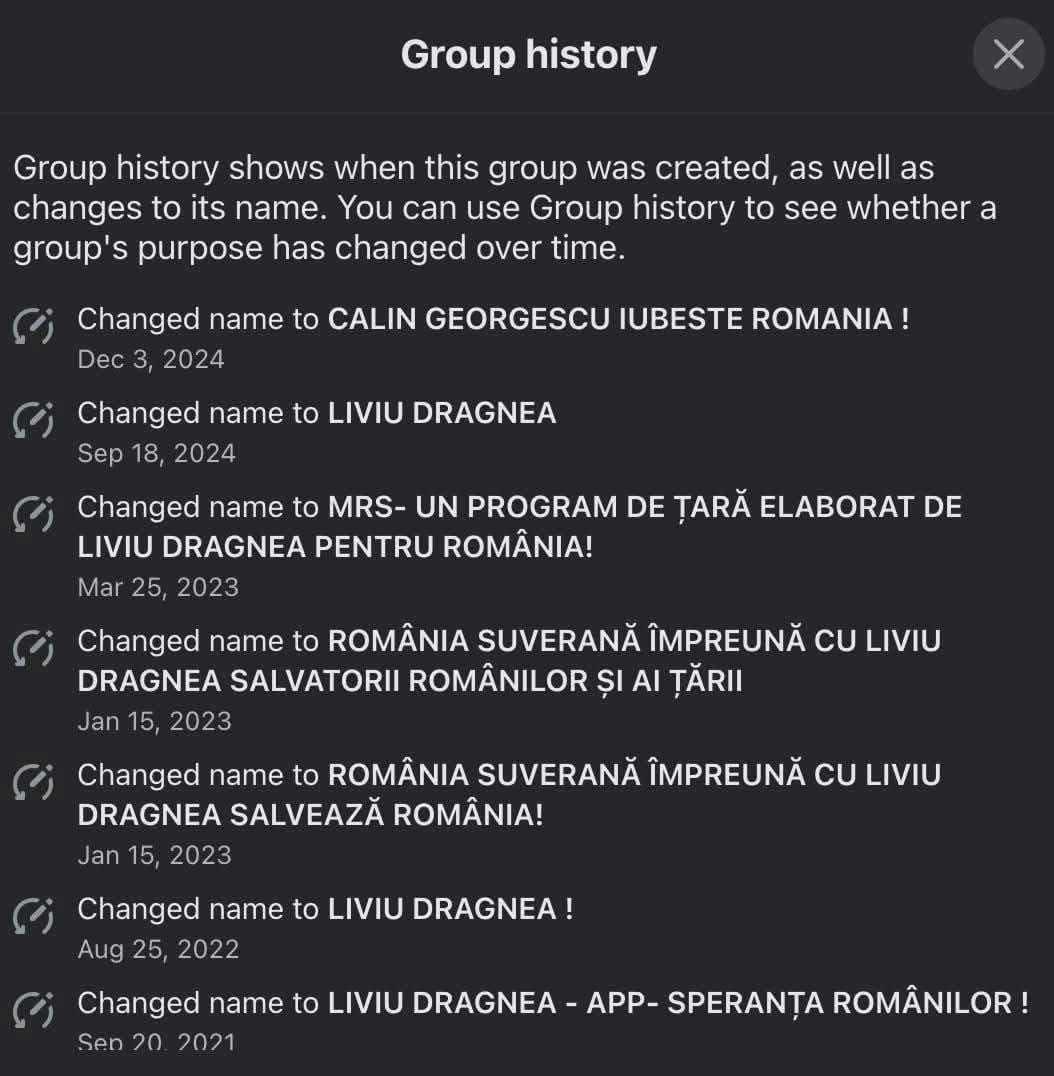
Task: Select the Sep 18, 2024 date label
Action: click(x=157, y=453)
